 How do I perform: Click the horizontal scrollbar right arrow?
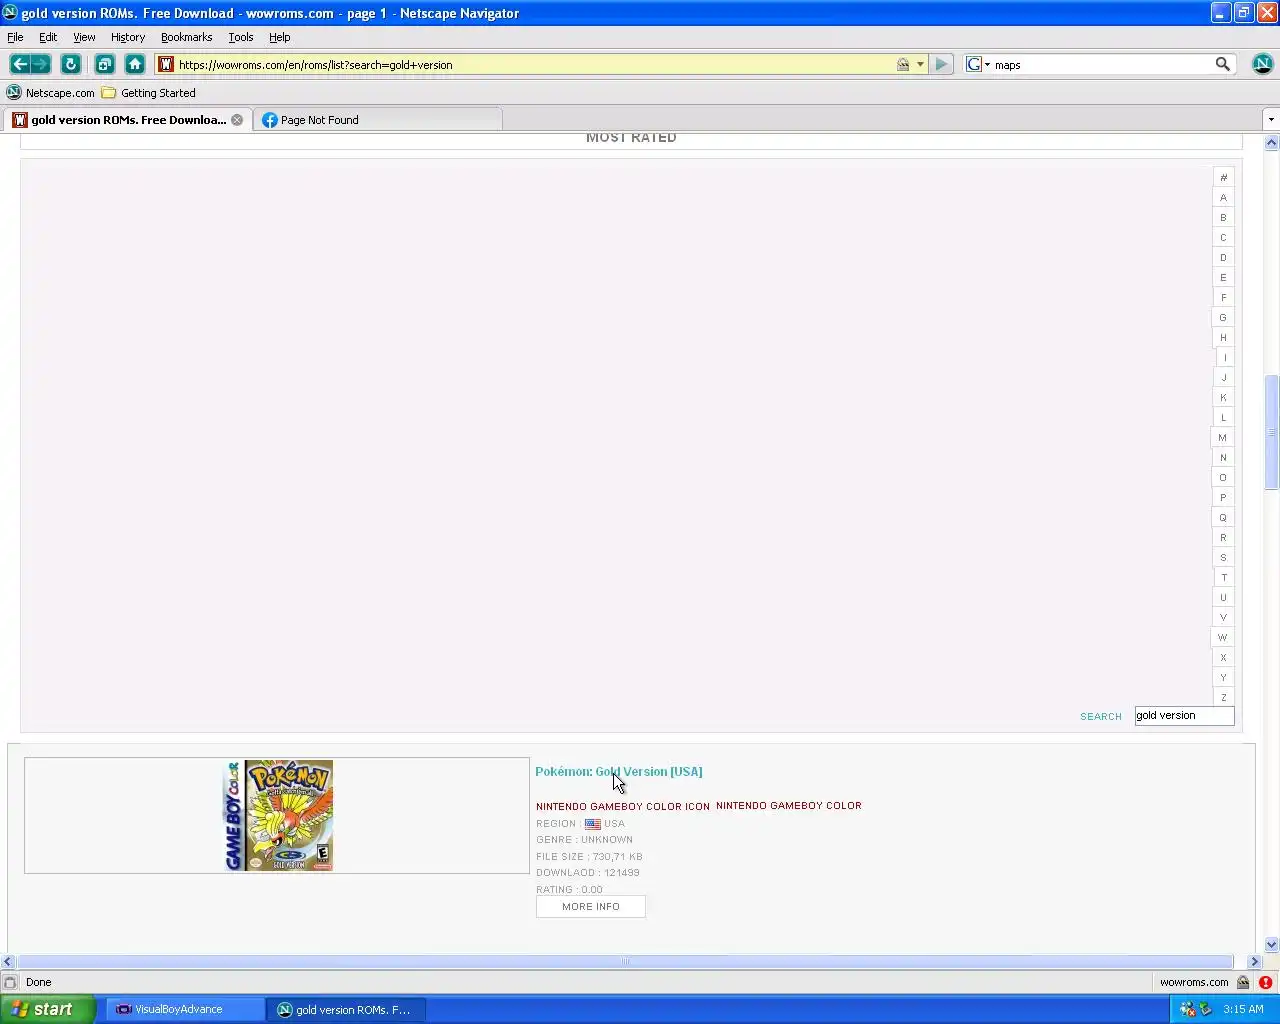(x=1254, y=961)
